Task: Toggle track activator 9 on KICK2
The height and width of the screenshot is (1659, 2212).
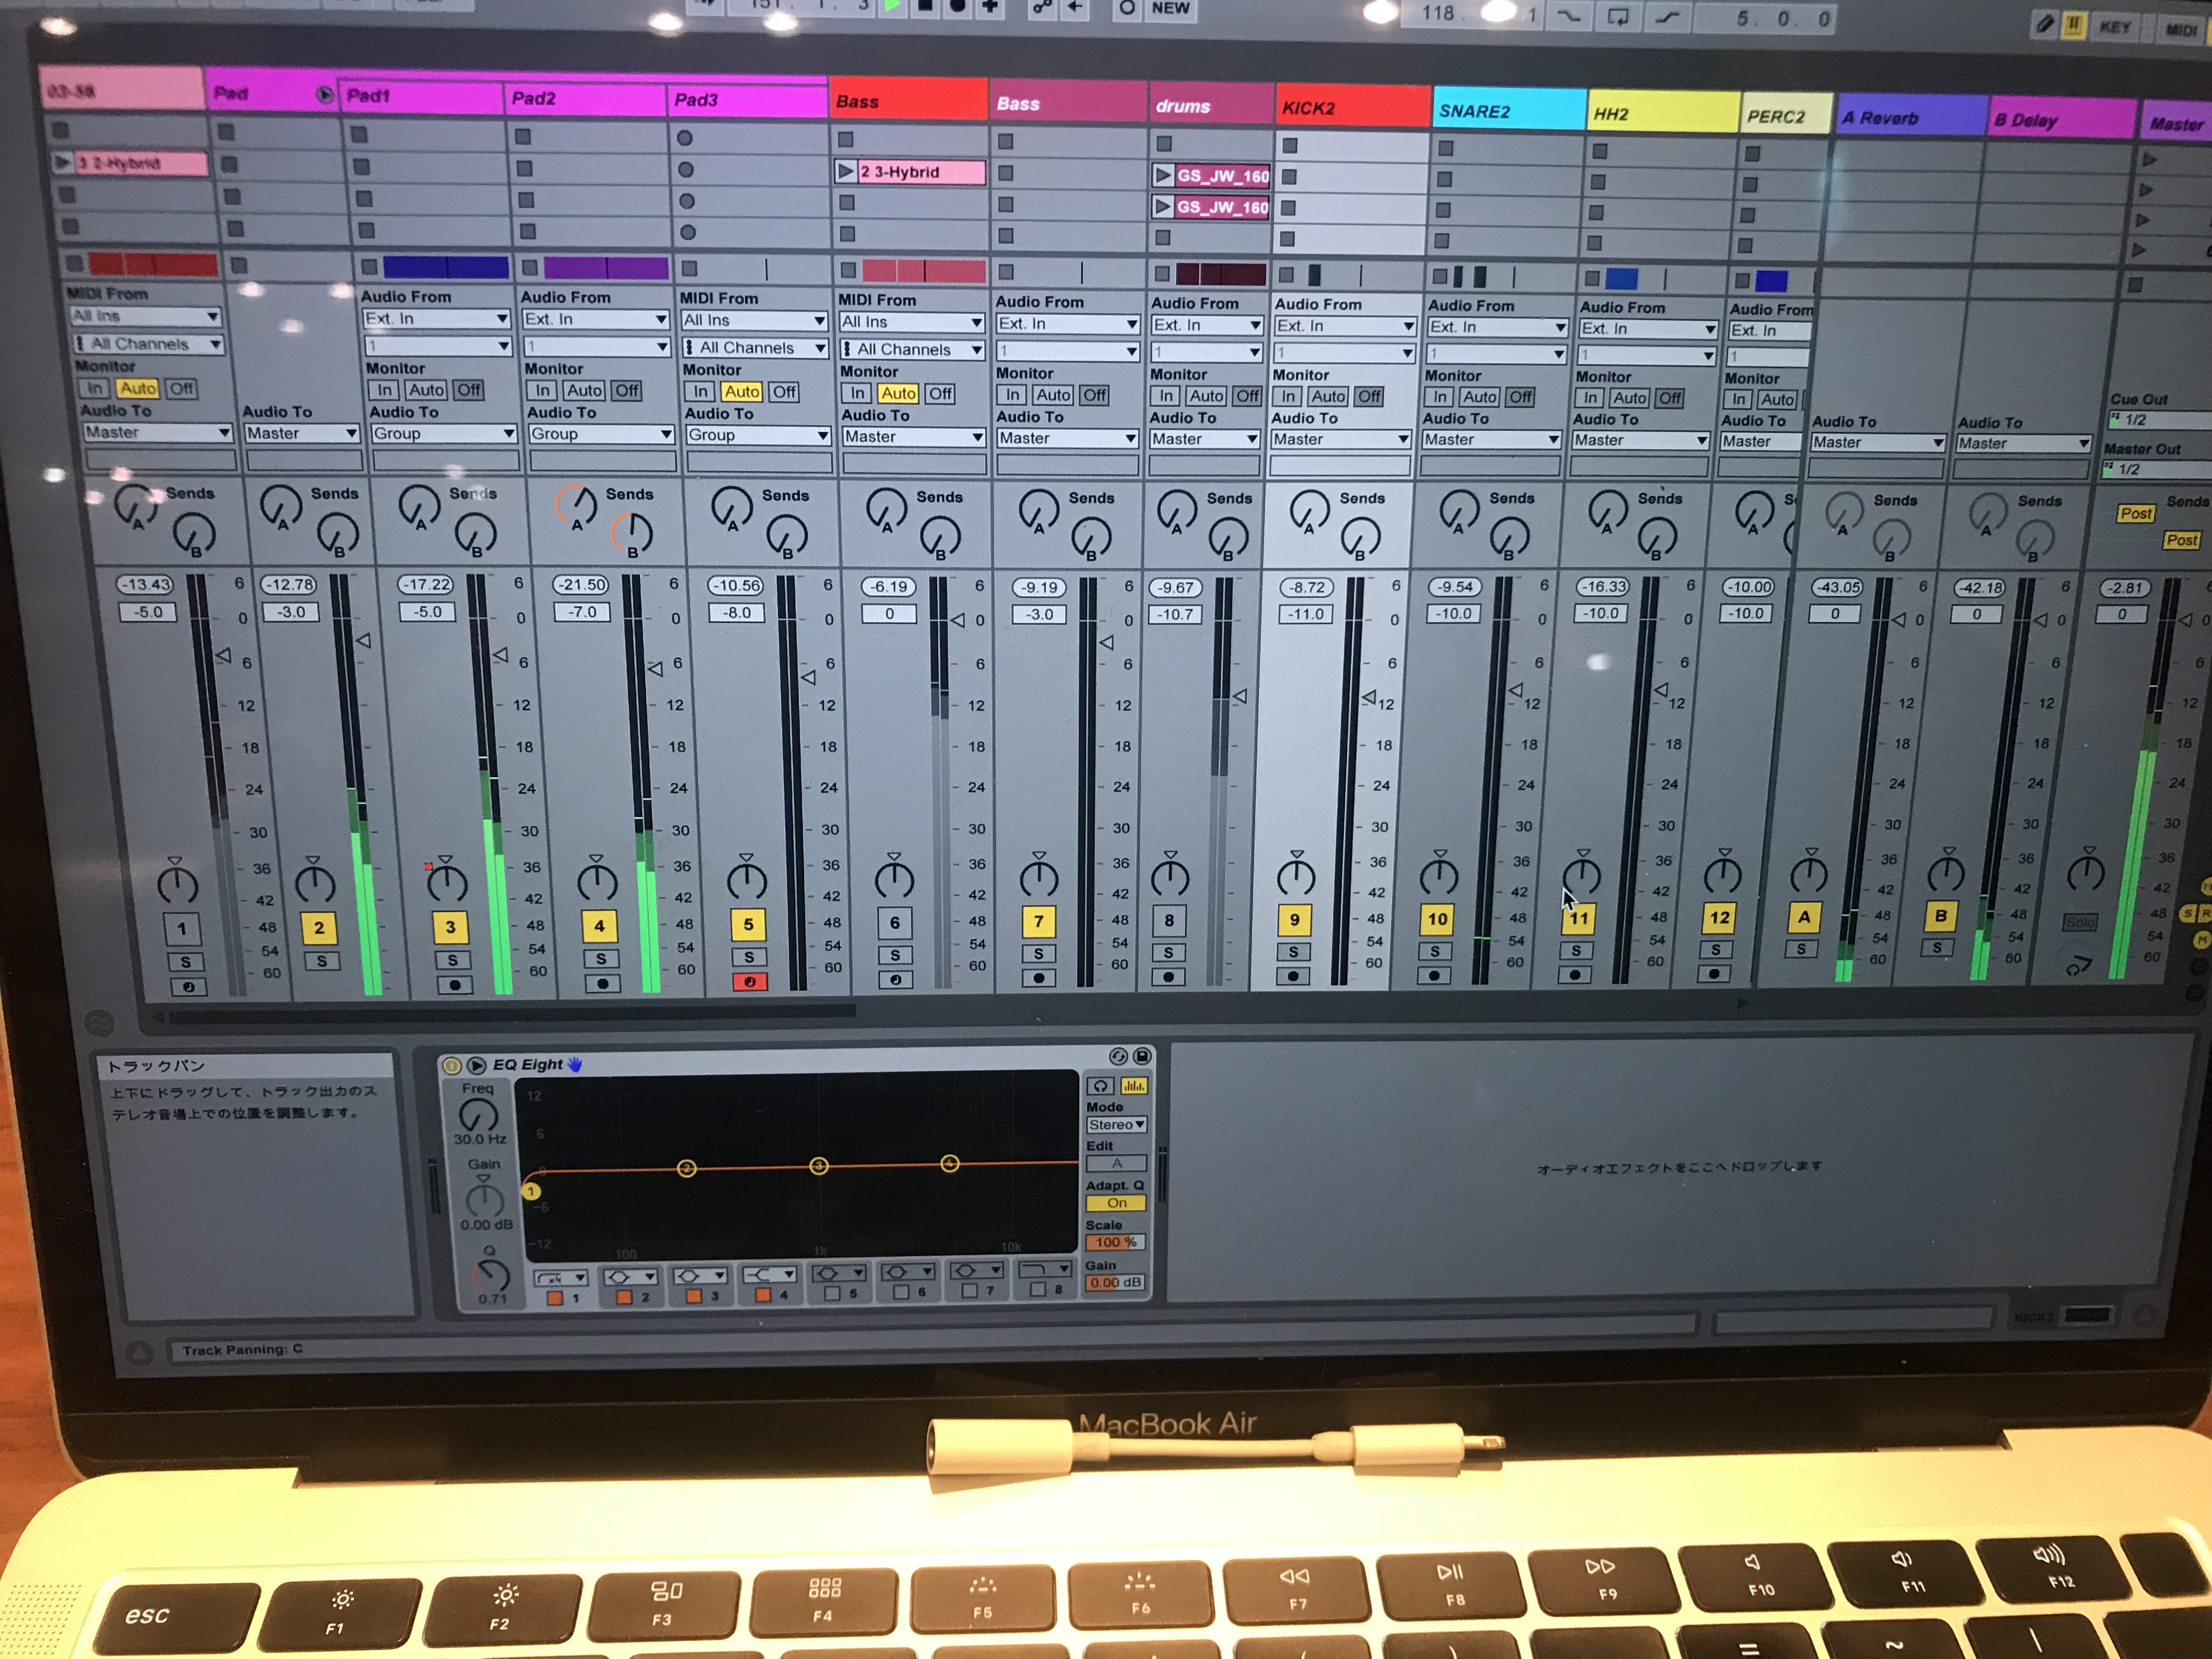Action: (1295, 920)
